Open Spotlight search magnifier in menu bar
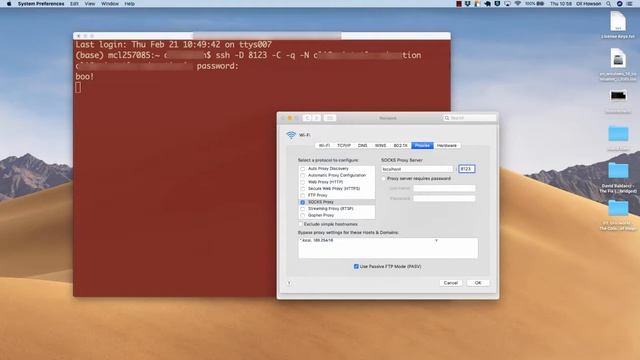The image size is (640, 360). [x=609, y=4]
